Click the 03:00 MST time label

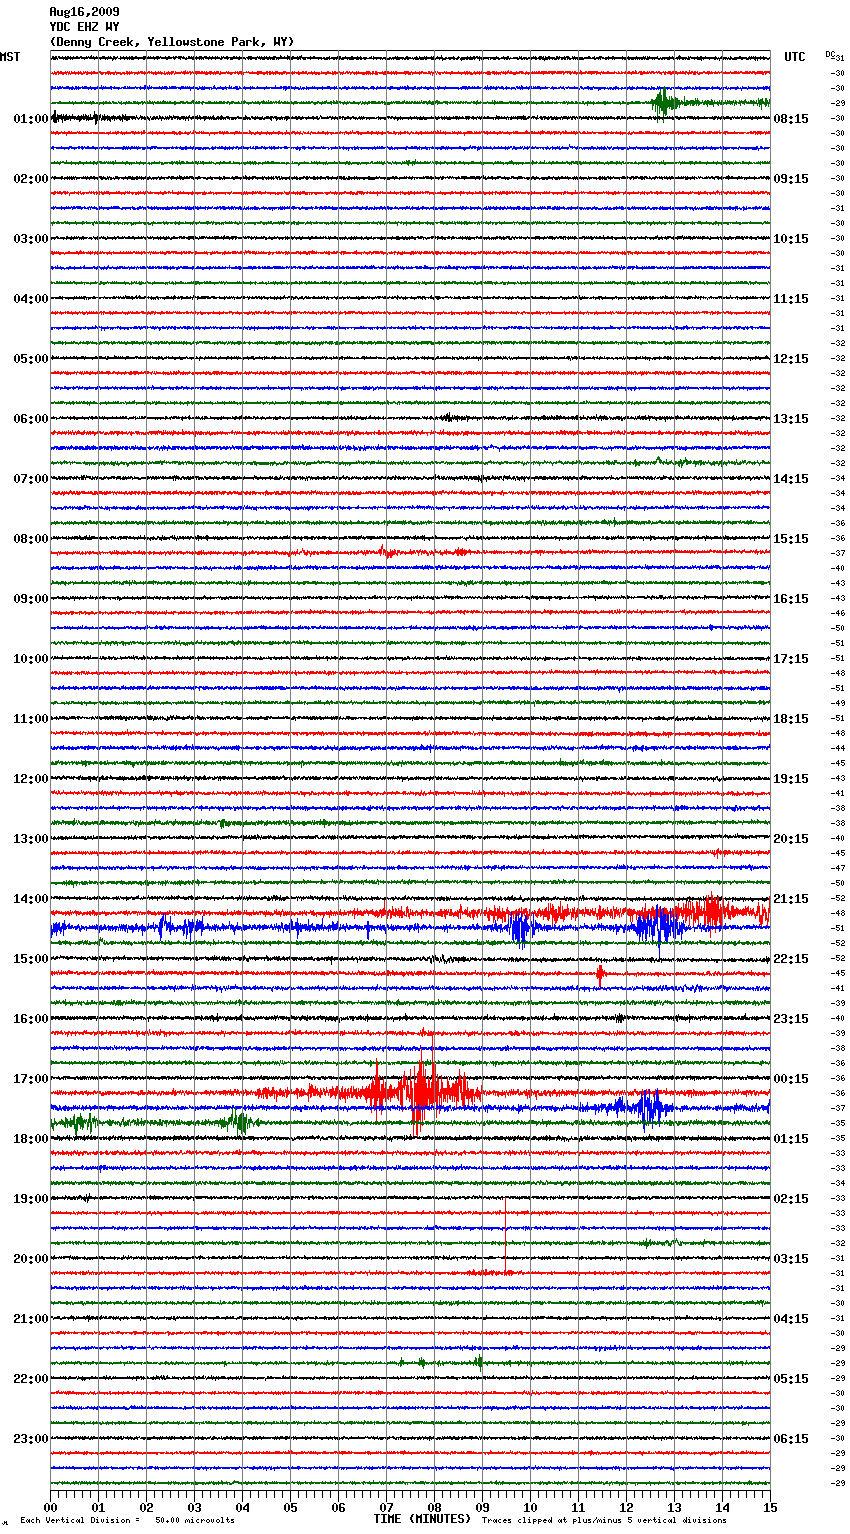pos(31,239)
